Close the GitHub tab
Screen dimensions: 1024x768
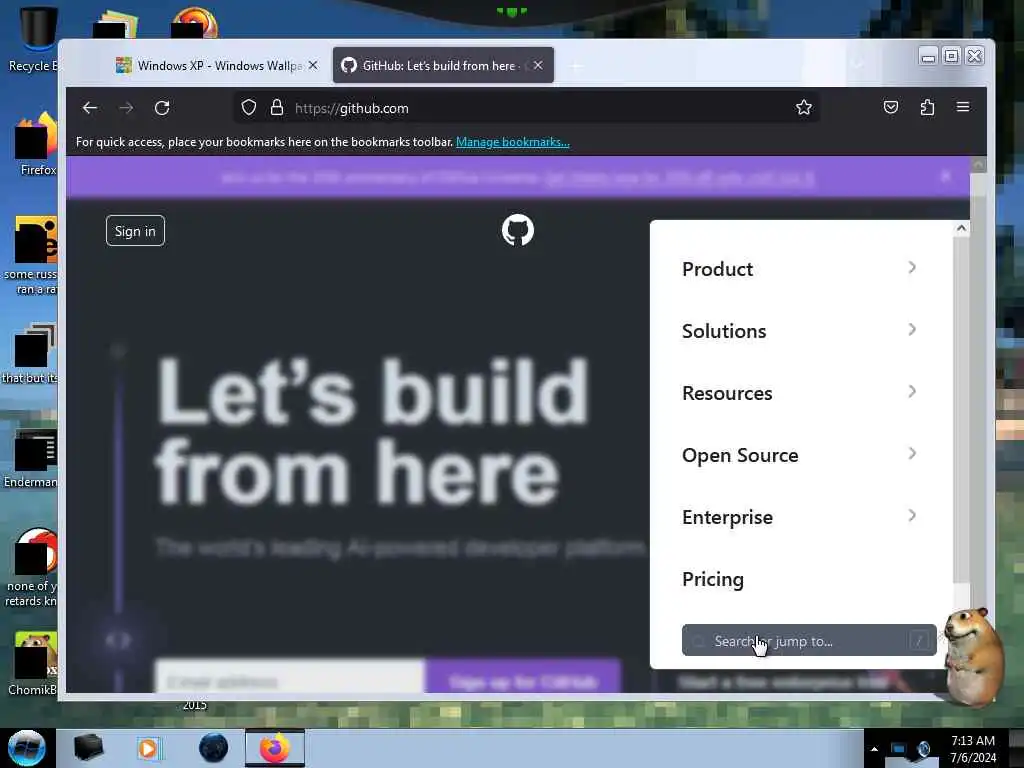click(537, 65)
